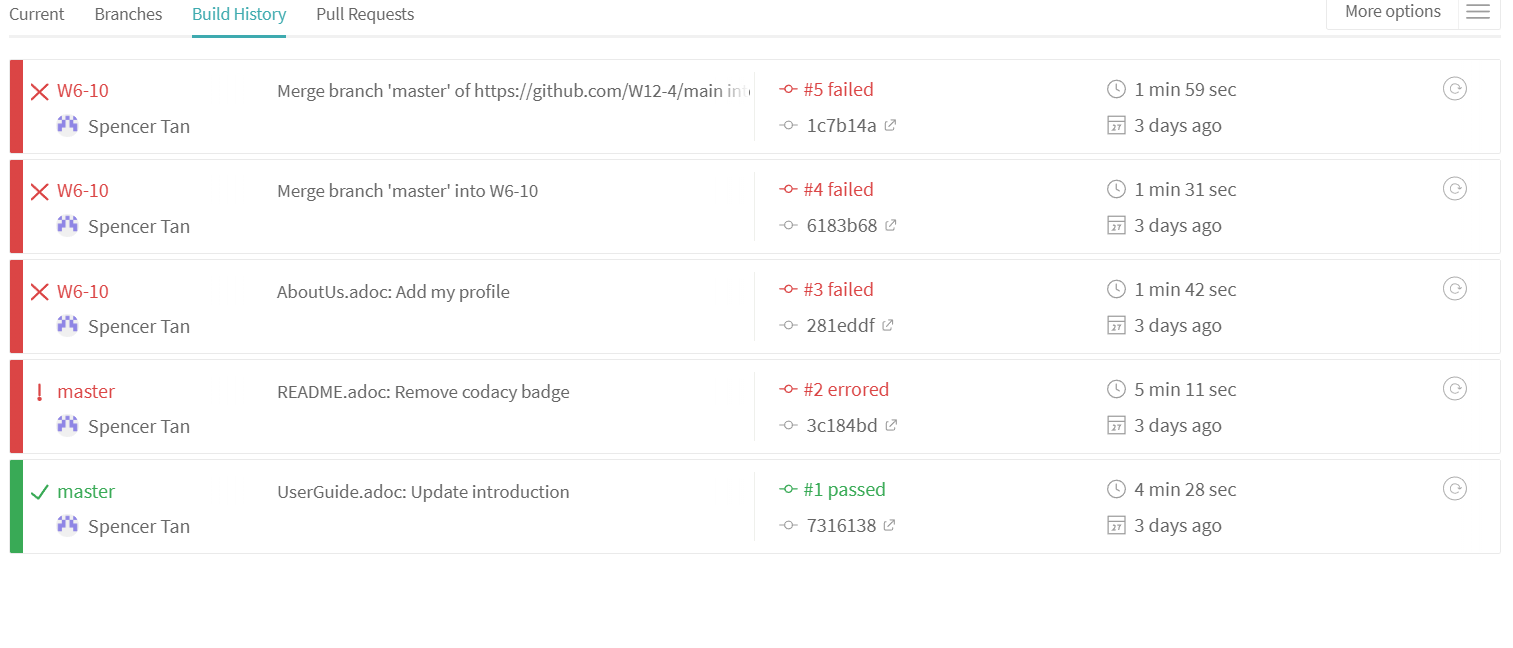This screenshot has width=1513, height=648.
Task: Click commit hash 3c184bd of the errored build
Action: point(842,425)
